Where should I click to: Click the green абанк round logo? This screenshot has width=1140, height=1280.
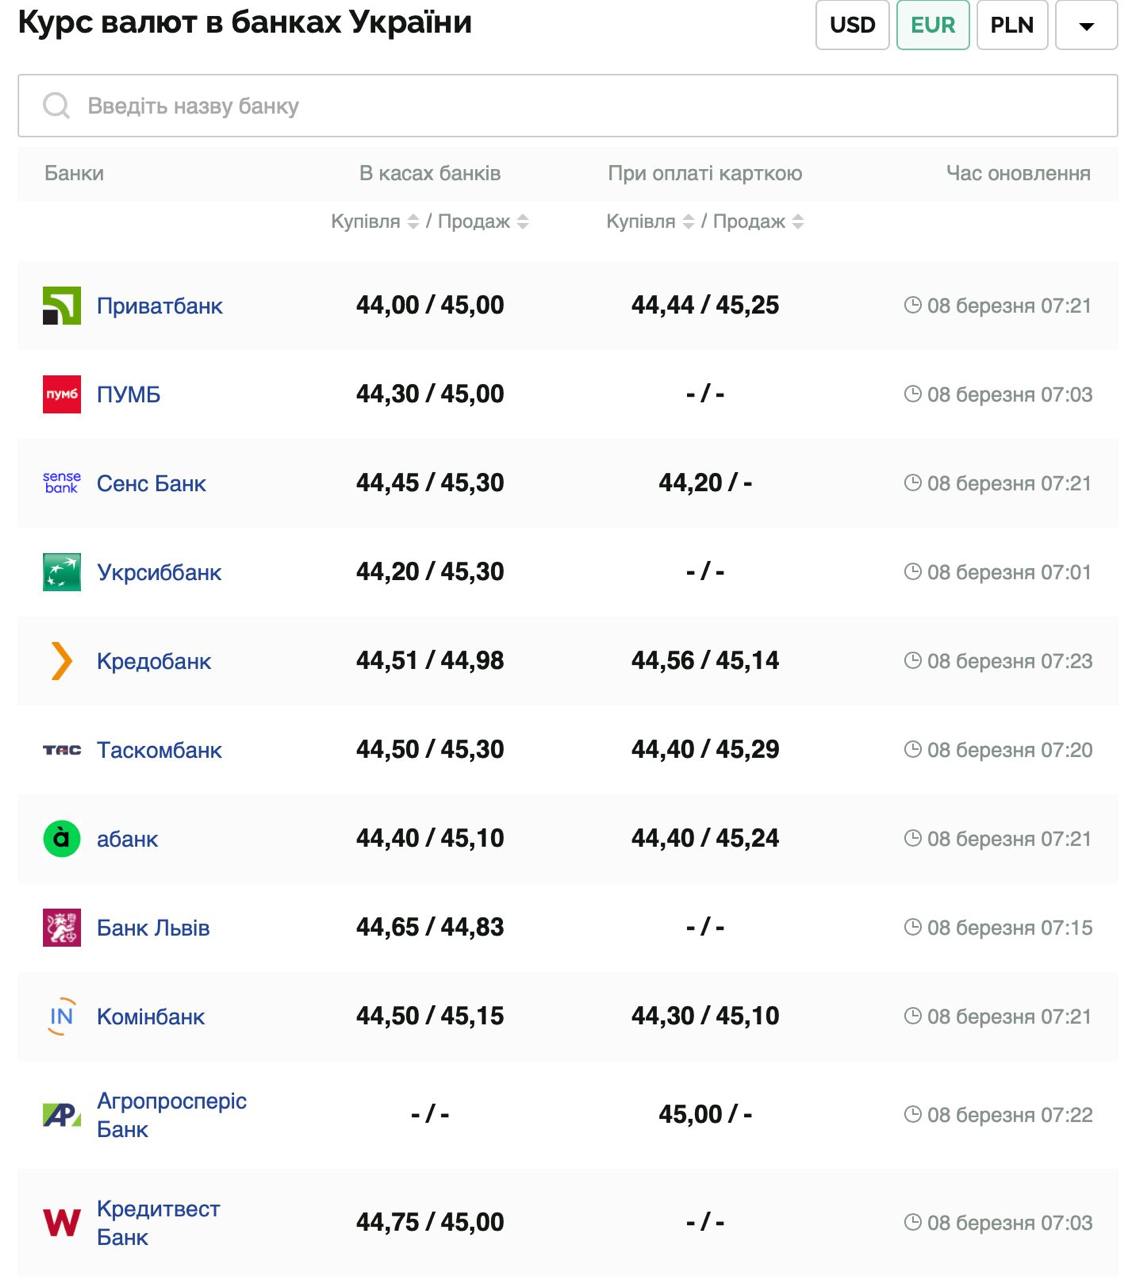tap(61, 838)
